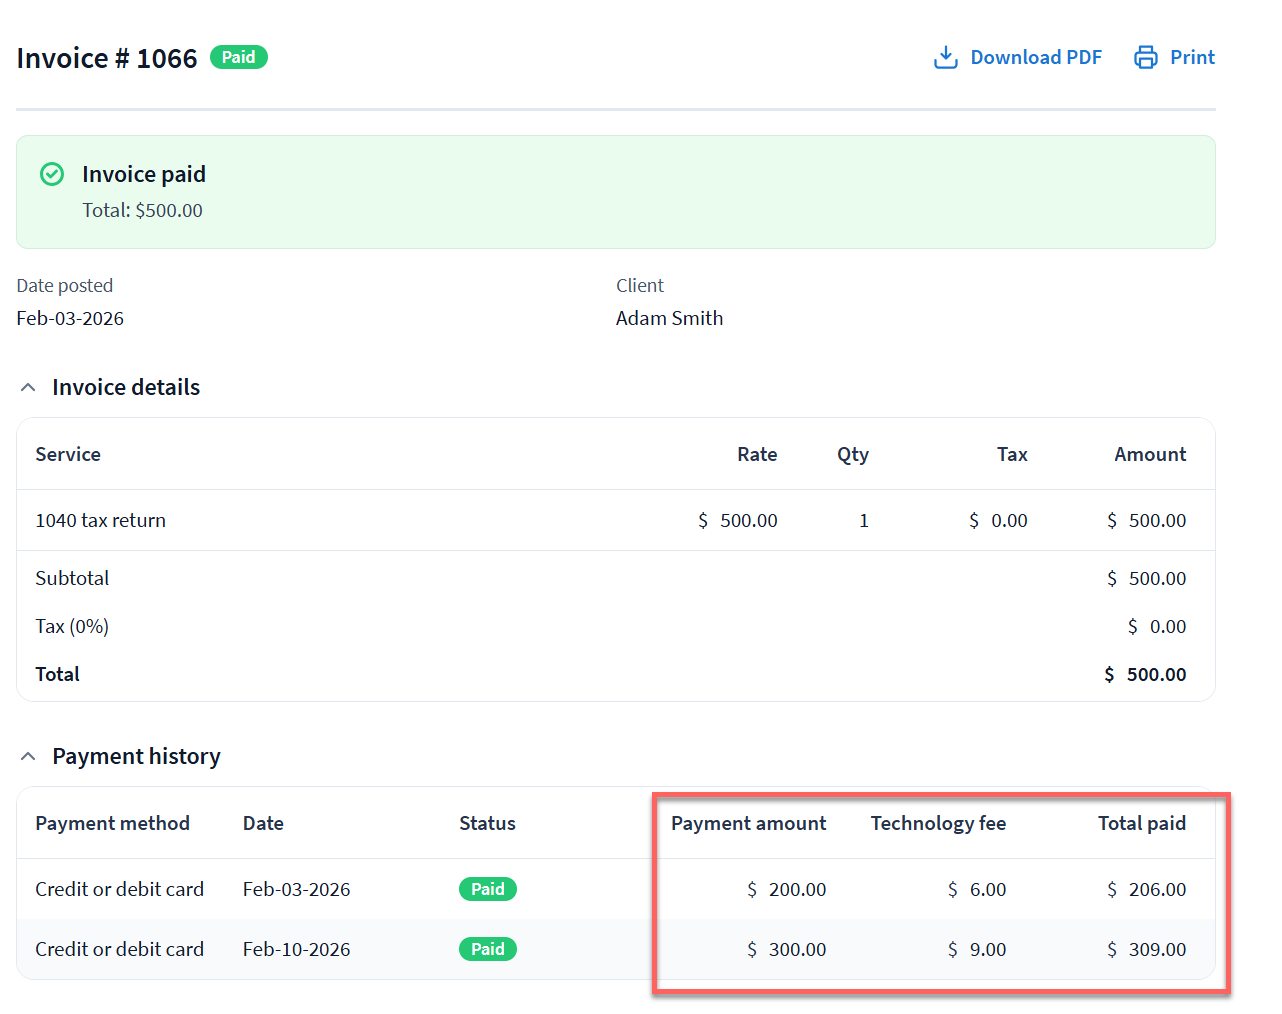Click the Invoice details heading
Image resolution: width=1282 pixels, height=1014 pixels.
126,388
